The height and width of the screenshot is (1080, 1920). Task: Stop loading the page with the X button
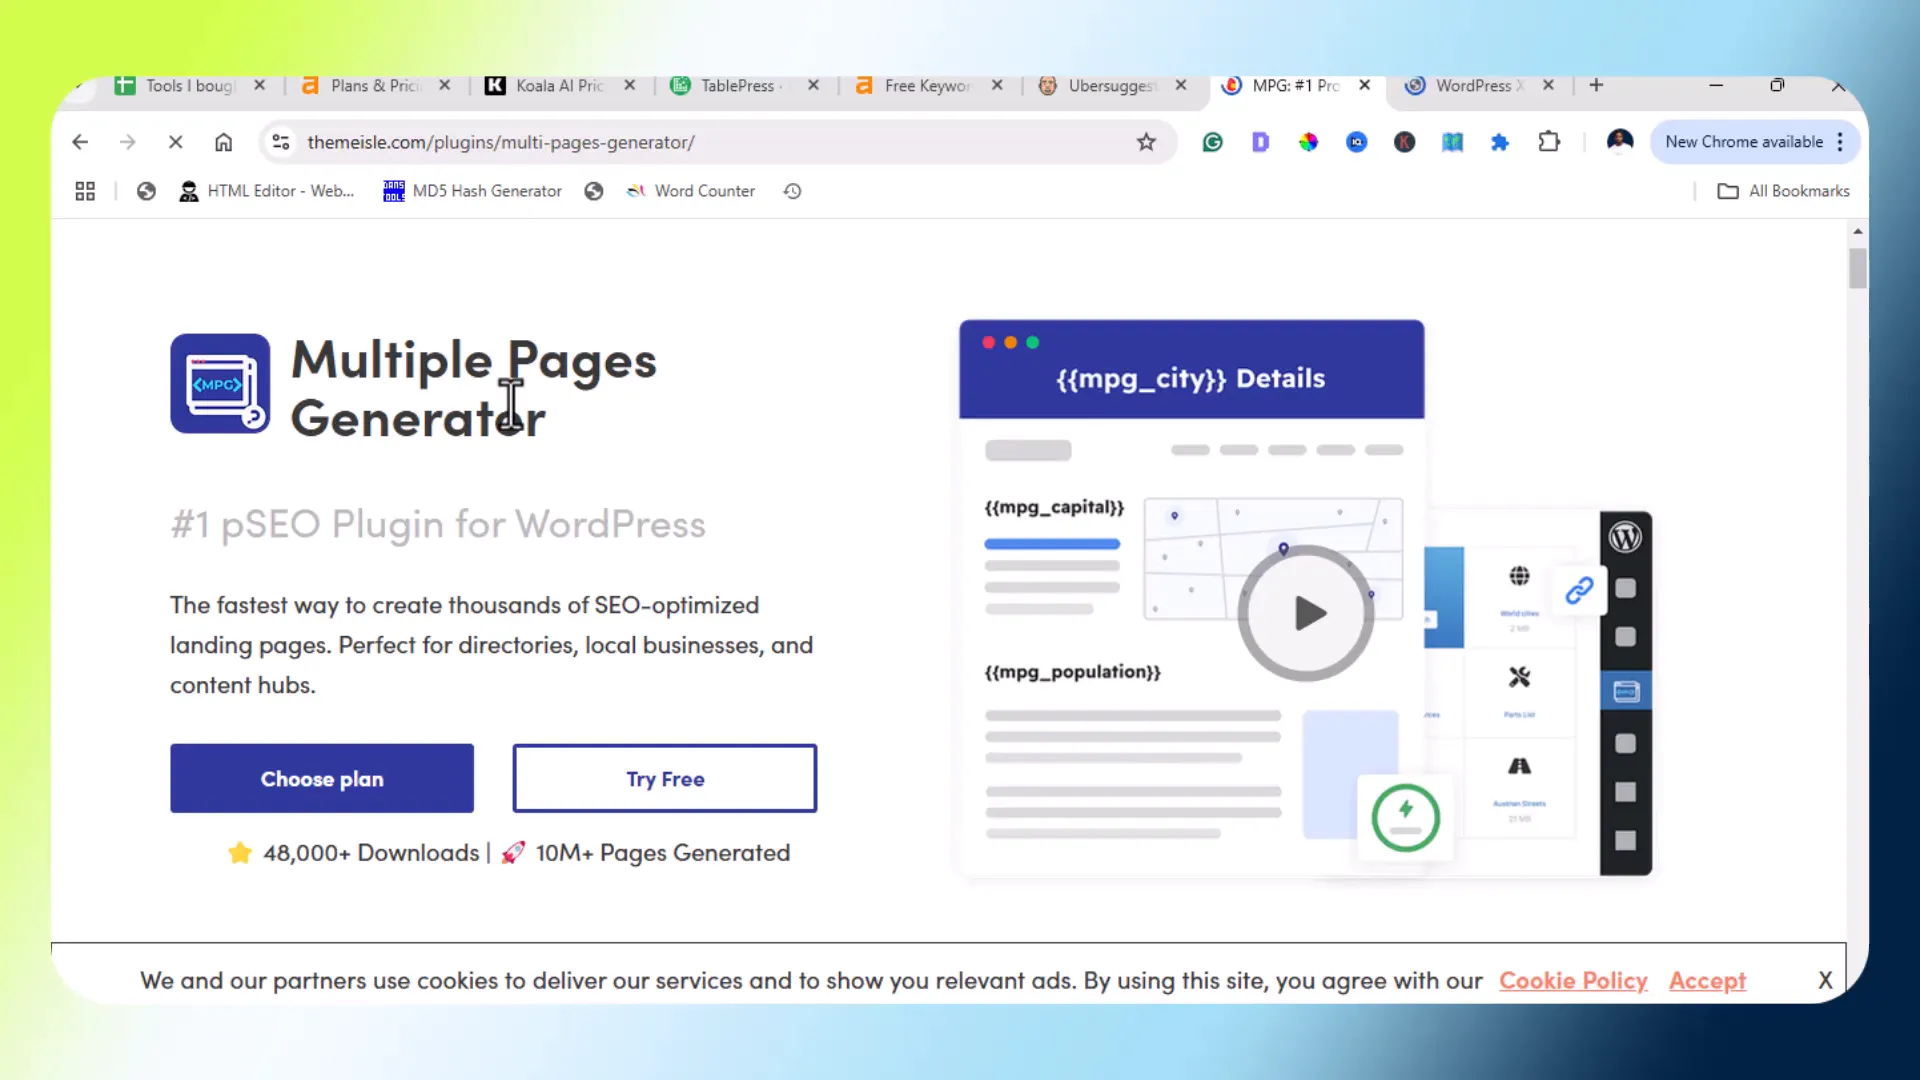[175, 142]
